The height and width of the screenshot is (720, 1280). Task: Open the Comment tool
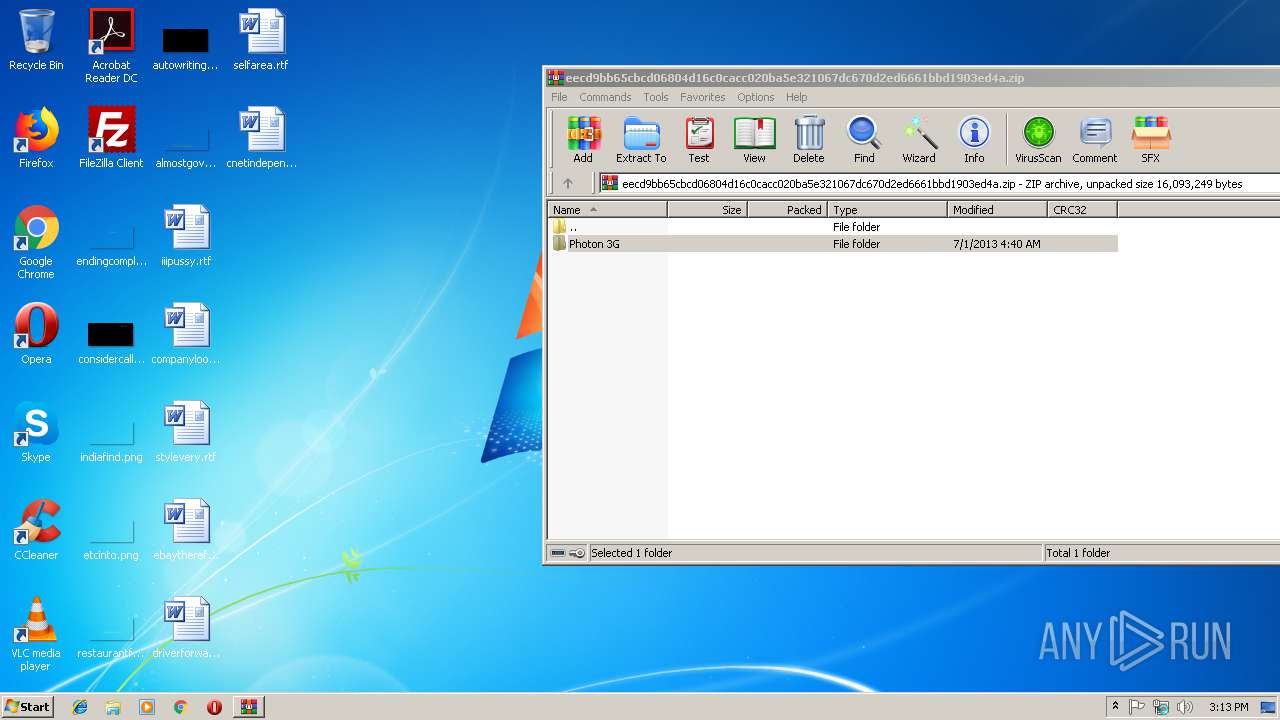point(1095,139)
